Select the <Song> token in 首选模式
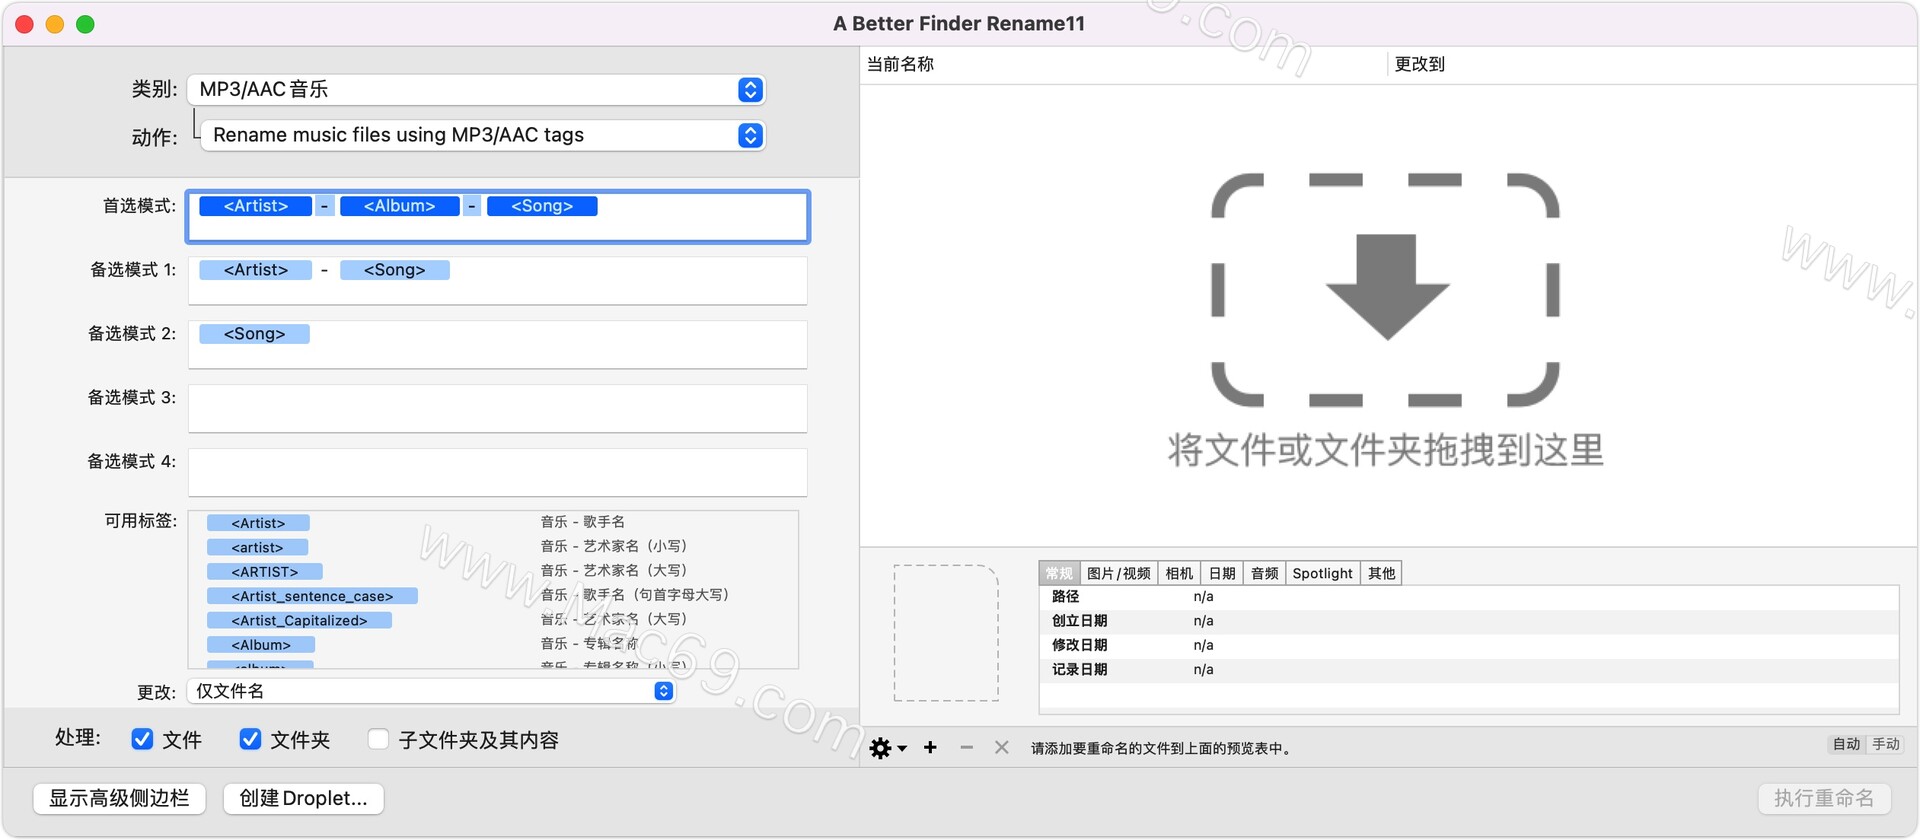 coord(542,206)
